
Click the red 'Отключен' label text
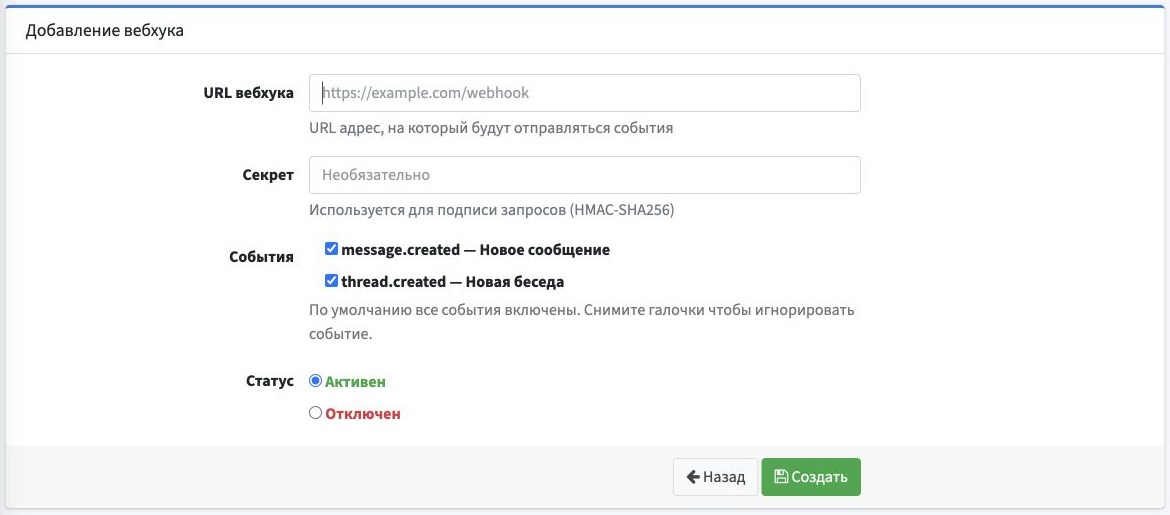pos(363,413)
